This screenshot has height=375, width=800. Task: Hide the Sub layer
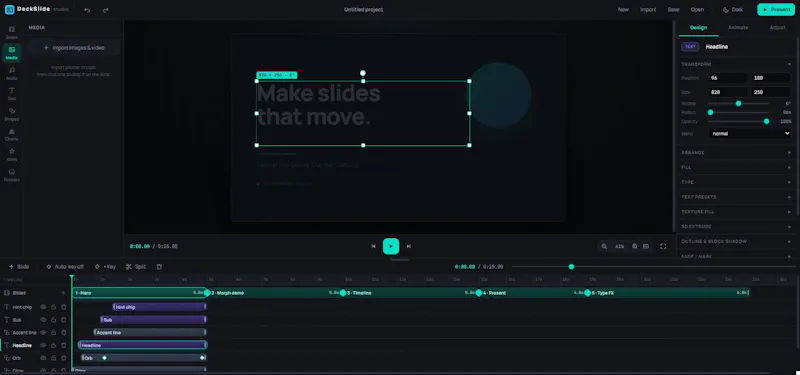coord(43,320)
